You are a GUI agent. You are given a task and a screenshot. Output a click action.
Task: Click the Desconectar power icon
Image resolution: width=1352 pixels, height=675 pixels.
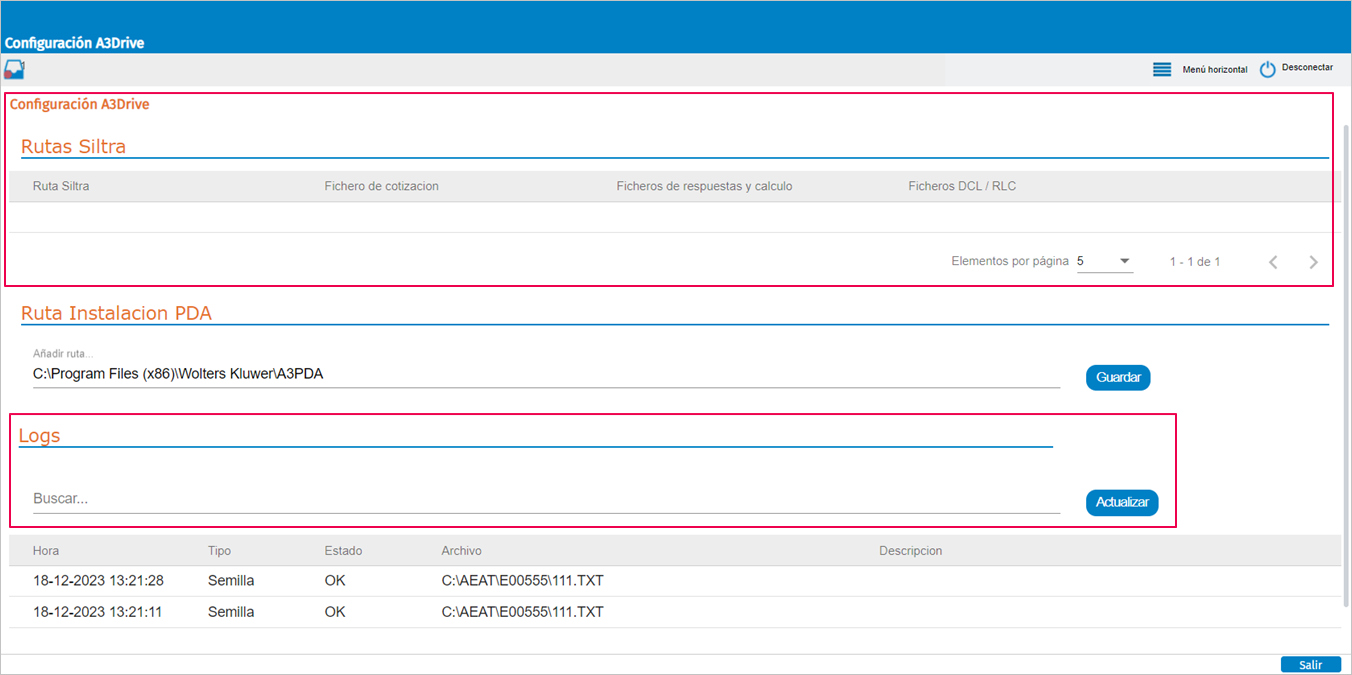coord(1268,69)
